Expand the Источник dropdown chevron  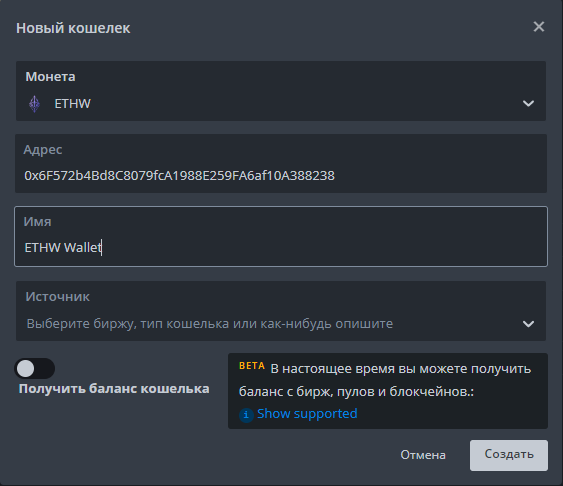coord(528,324)
